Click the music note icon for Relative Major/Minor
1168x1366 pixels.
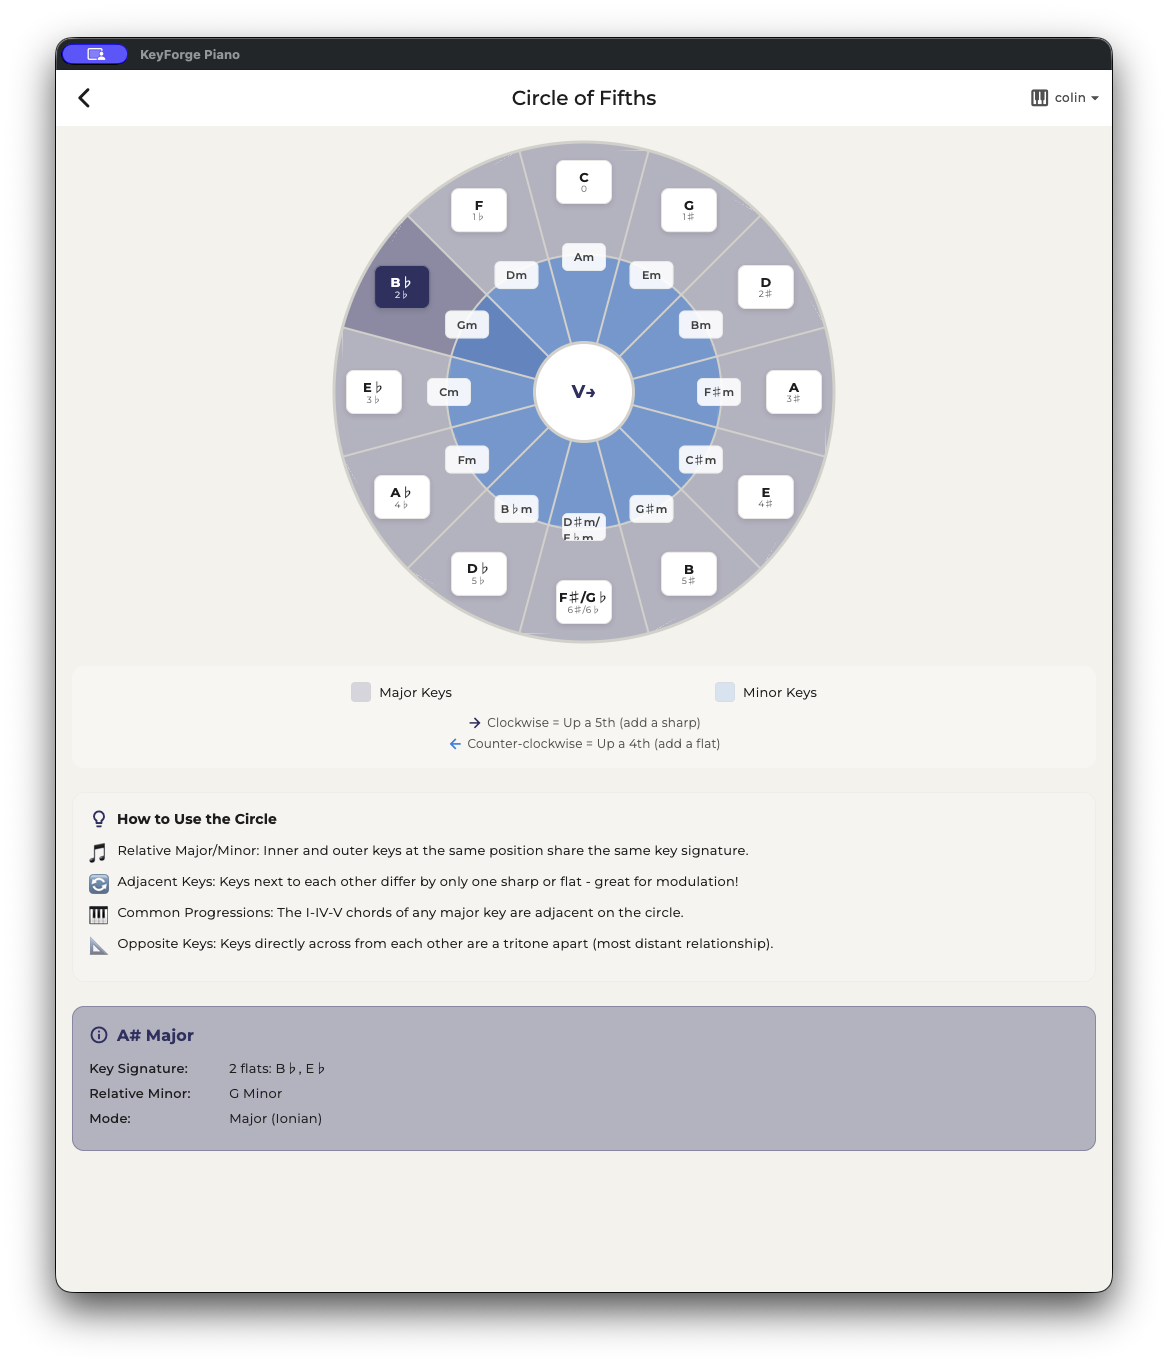98,851
